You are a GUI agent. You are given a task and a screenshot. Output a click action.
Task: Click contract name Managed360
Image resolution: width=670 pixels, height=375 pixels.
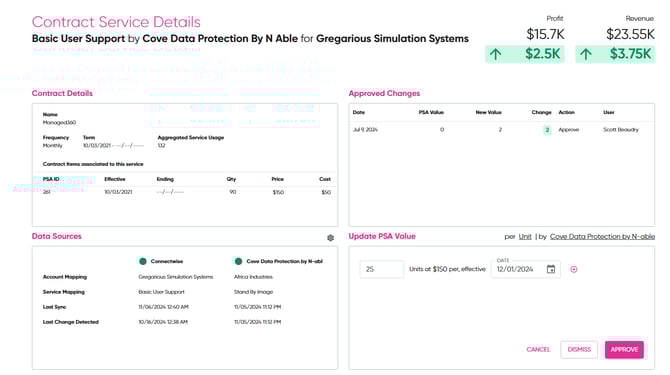pos(59,123)
